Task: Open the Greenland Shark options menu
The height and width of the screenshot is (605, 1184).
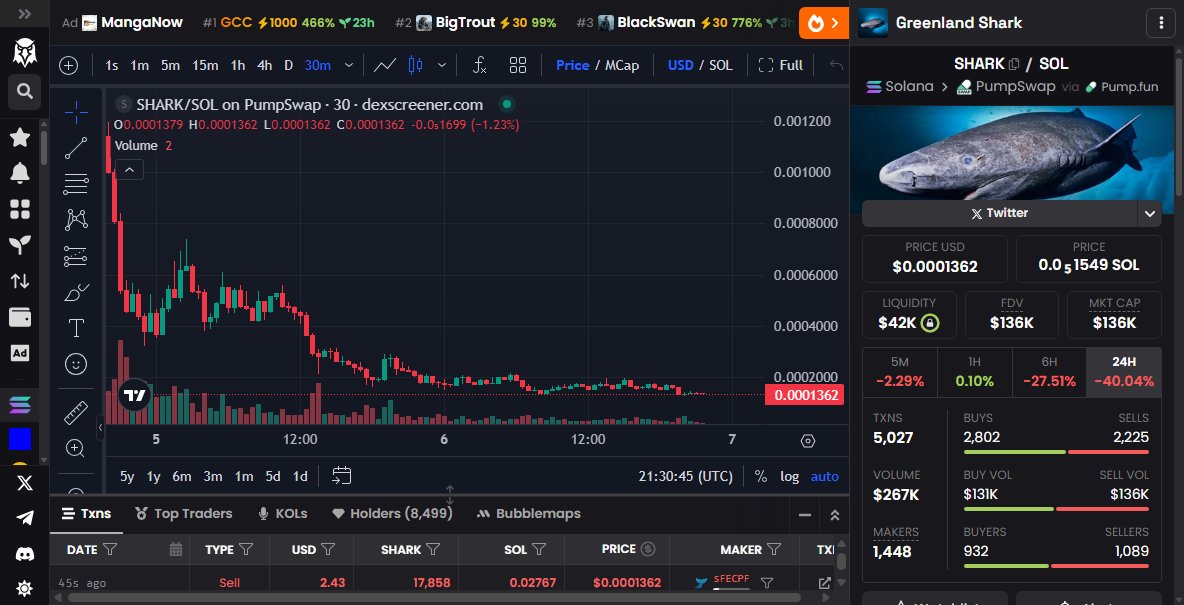Action: pyautogui.click(x=1161, y=23)
